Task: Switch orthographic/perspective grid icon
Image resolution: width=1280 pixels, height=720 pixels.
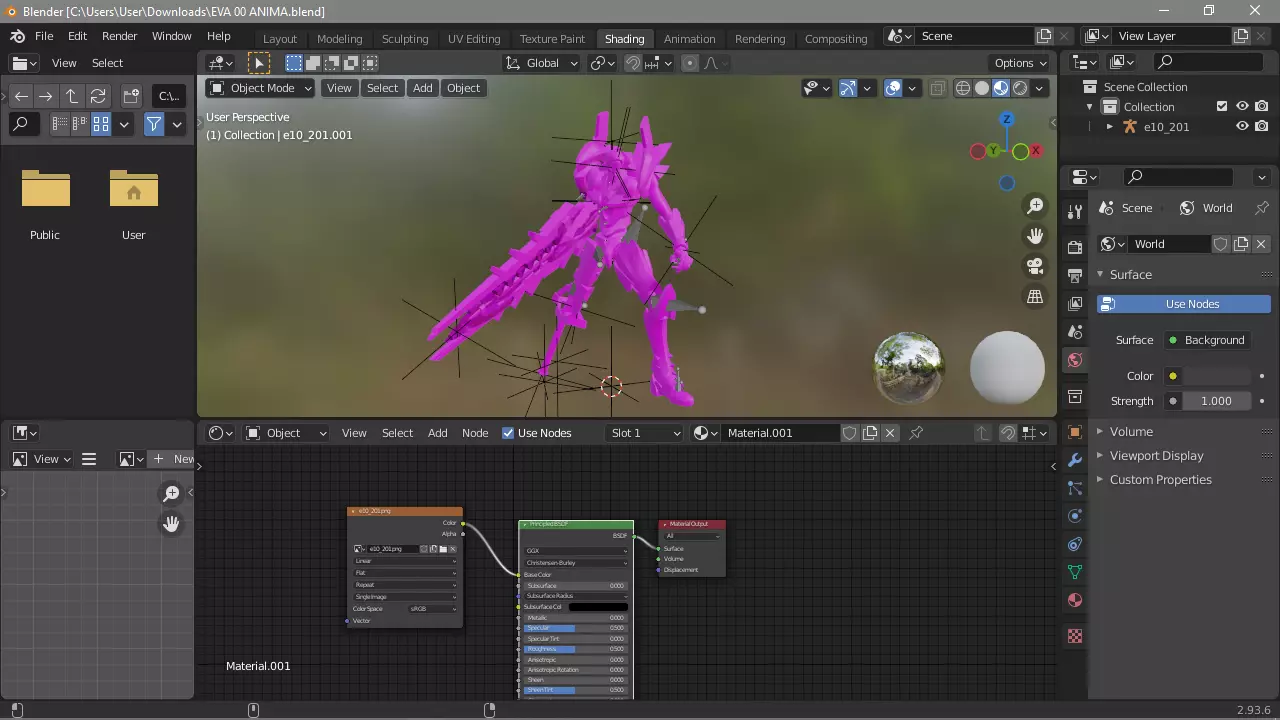Action: (1035, 296)
